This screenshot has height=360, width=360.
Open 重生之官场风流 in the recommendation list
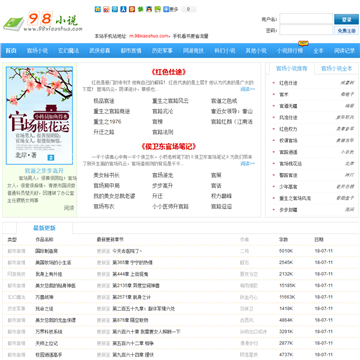point(295,198)
